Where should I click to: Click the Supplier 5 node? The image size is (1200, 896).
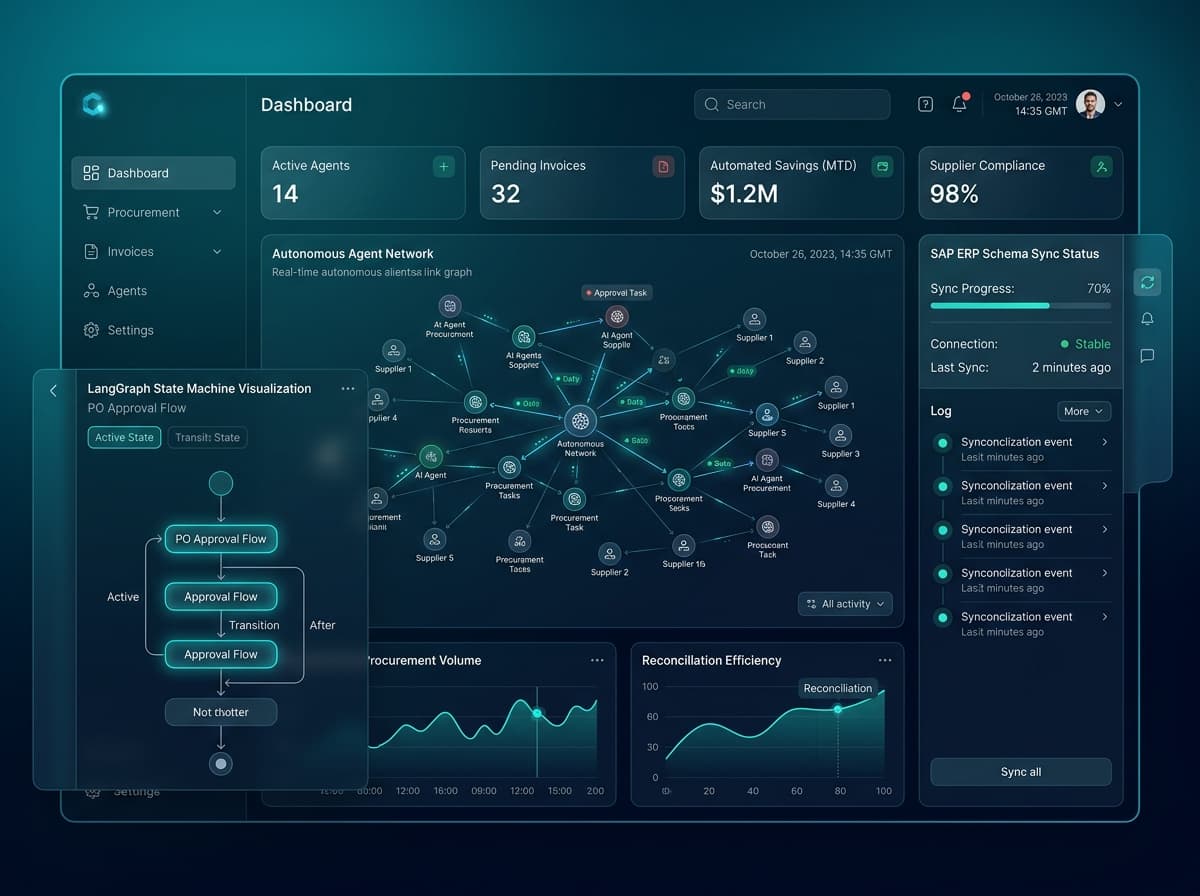pyautogui.click(x=434, y=539)
